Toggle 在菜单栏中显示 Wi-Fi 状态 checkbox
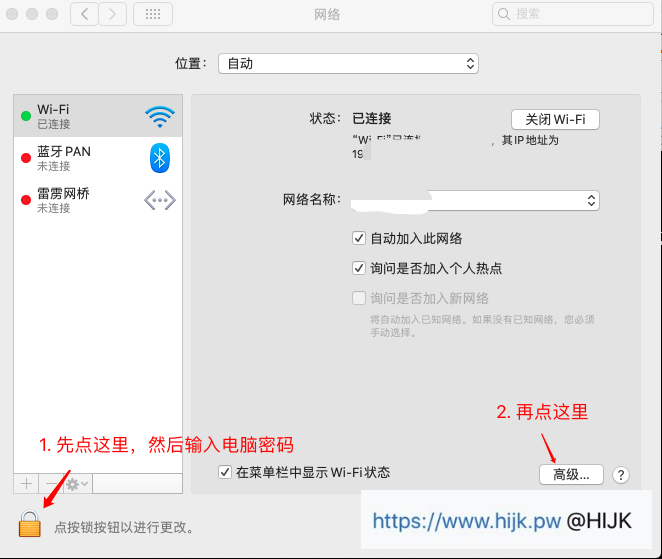 pyautogui.click(x=225, y=472)
